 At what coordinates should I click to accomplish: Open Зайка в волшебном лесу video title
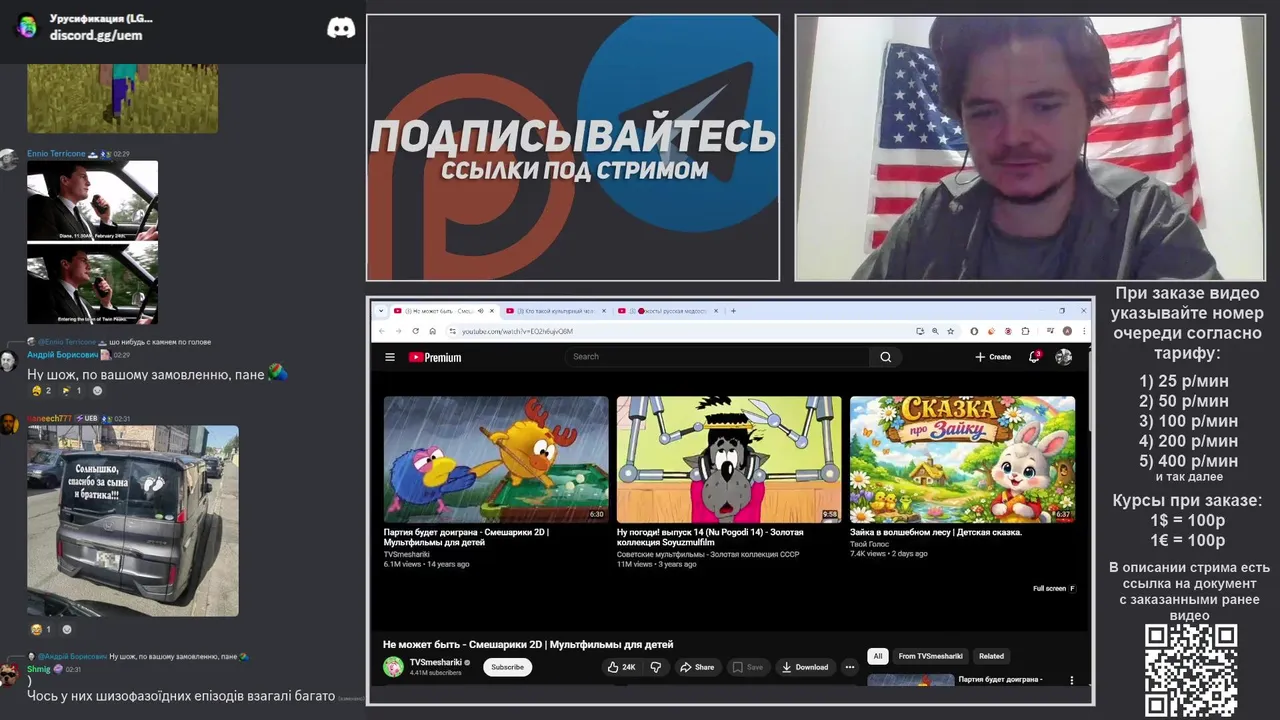tap(936, 532)
